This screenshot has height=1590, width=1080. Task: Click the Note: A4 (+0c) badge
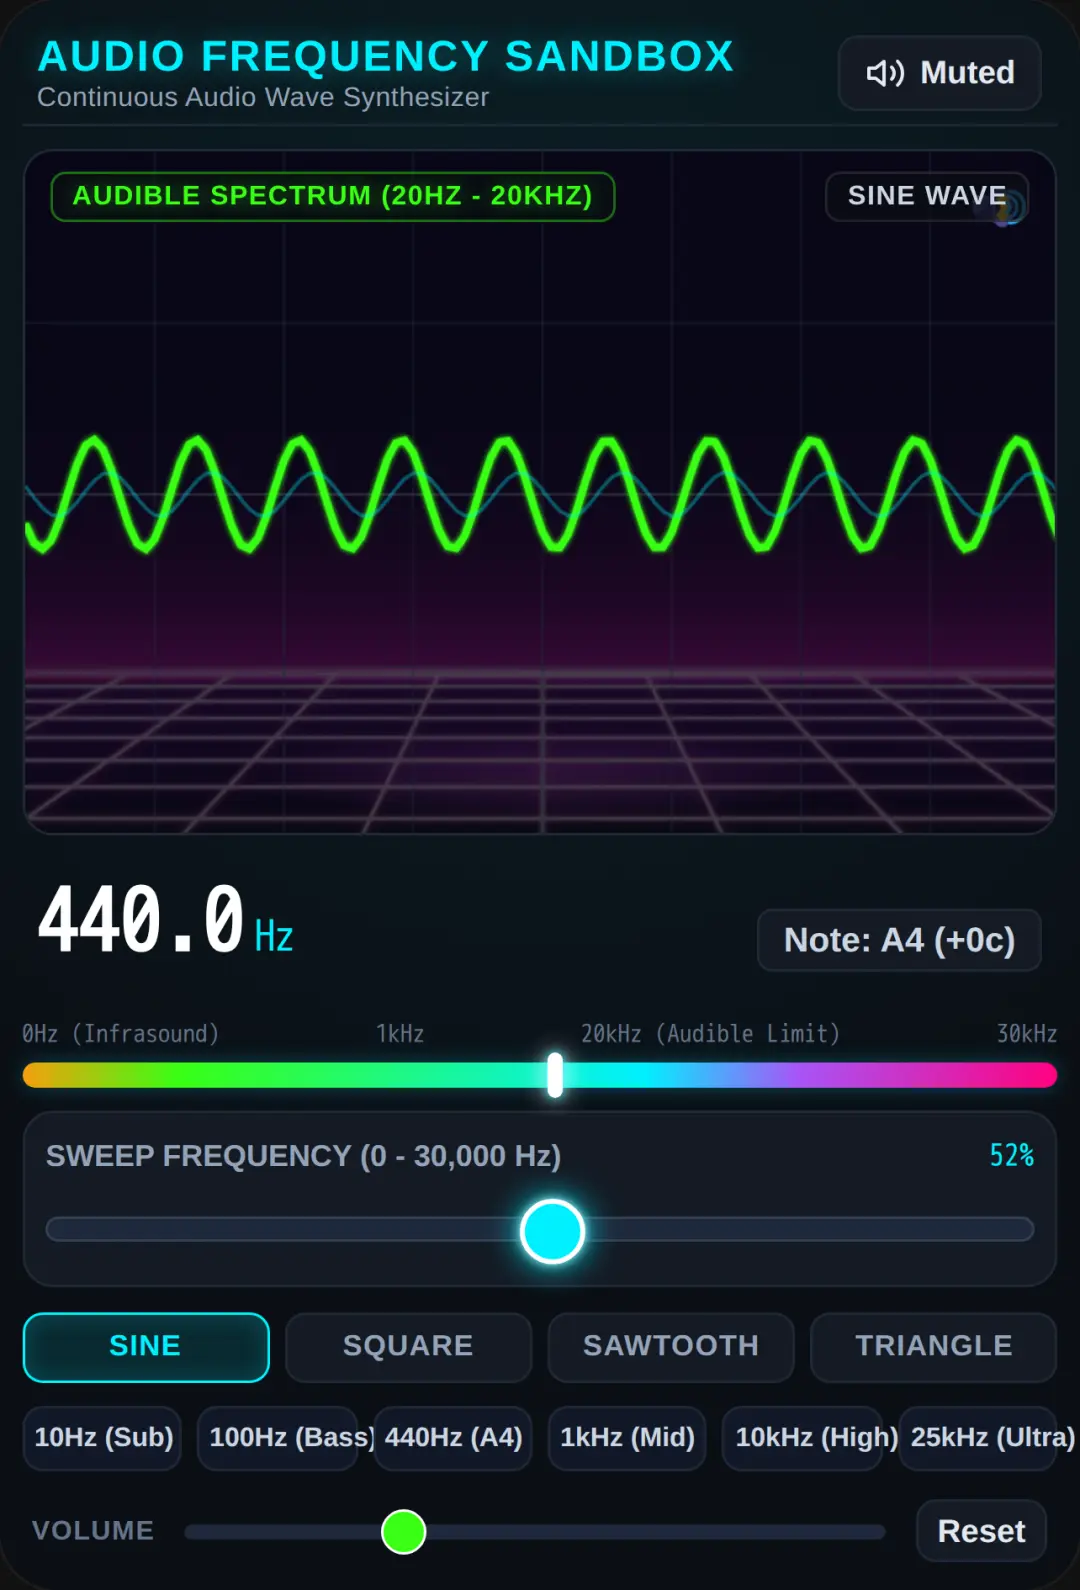pyautogui.click(x=899, y=940)
